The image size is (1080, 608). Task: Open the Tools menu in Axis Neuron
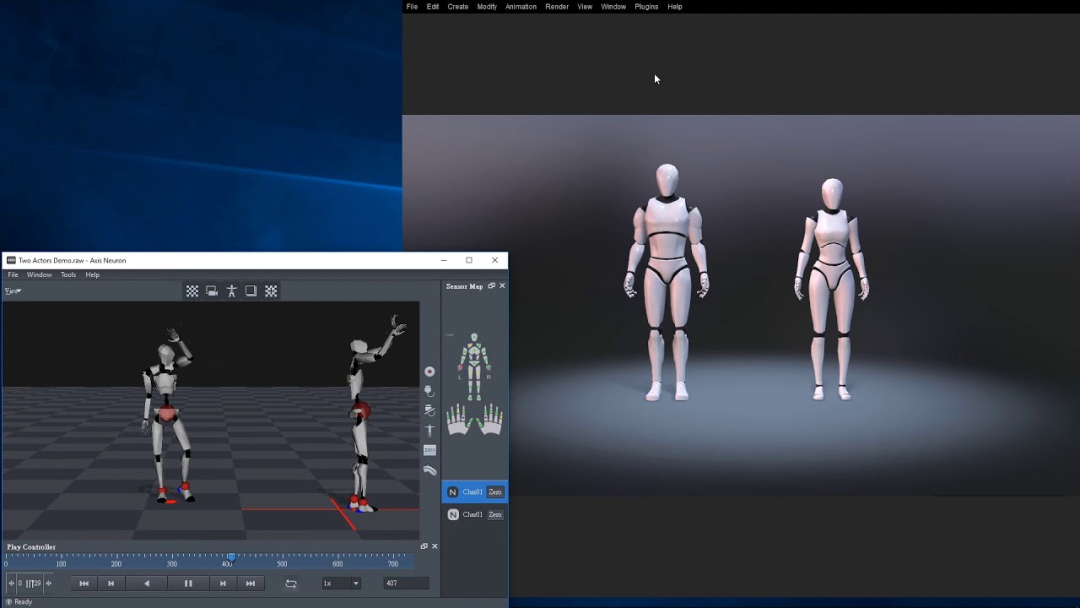pyautogui.click(x=68, y=275)
